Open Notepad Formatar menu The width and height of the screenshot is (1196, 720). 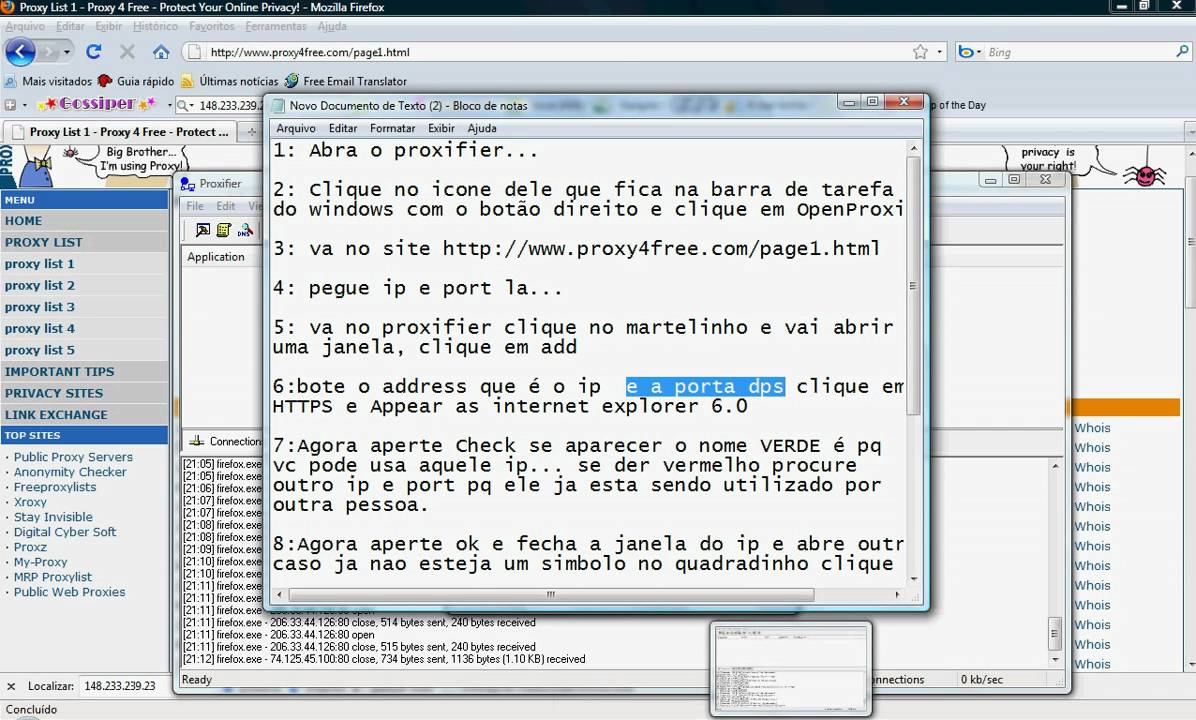click(x=392, y=128)
